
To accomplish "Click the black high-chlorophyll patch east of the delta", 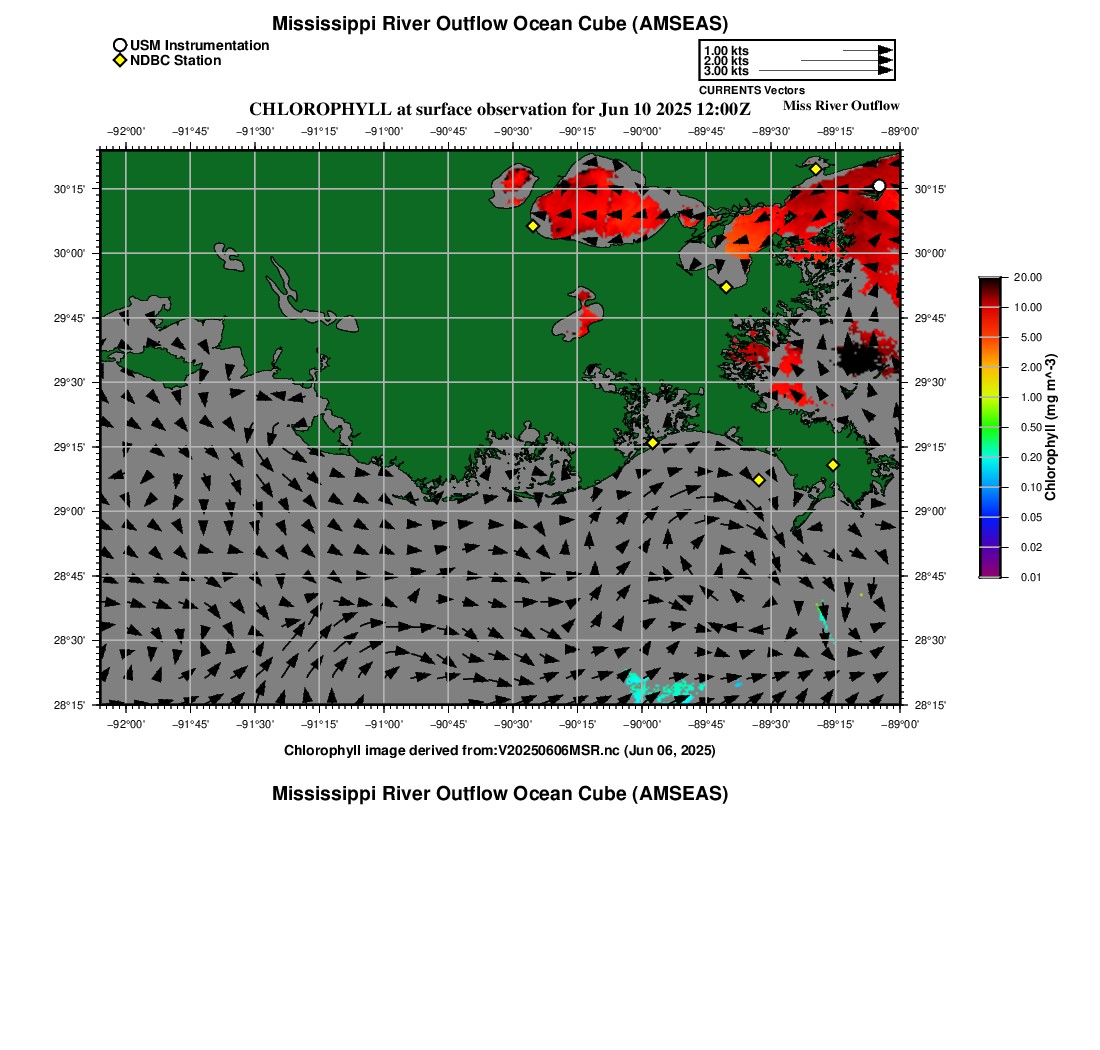I will click(860, 355).
